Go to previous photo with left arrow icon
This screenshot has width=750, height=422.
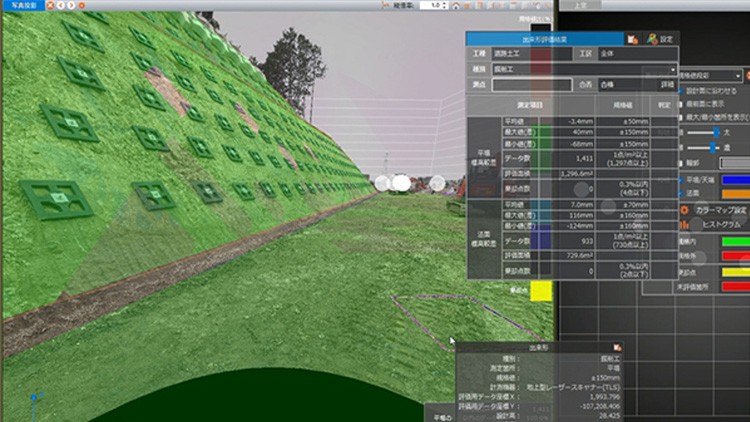pos(61,5)
